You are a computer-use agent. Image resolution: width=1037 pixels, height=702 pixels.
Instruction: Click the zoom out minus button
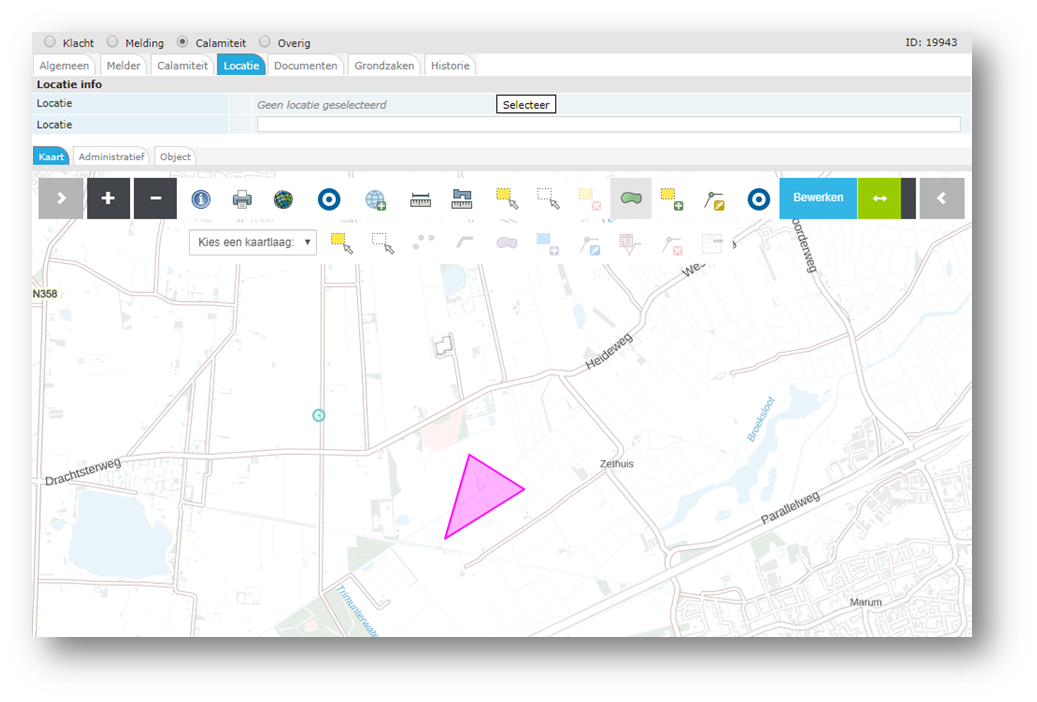155,198
